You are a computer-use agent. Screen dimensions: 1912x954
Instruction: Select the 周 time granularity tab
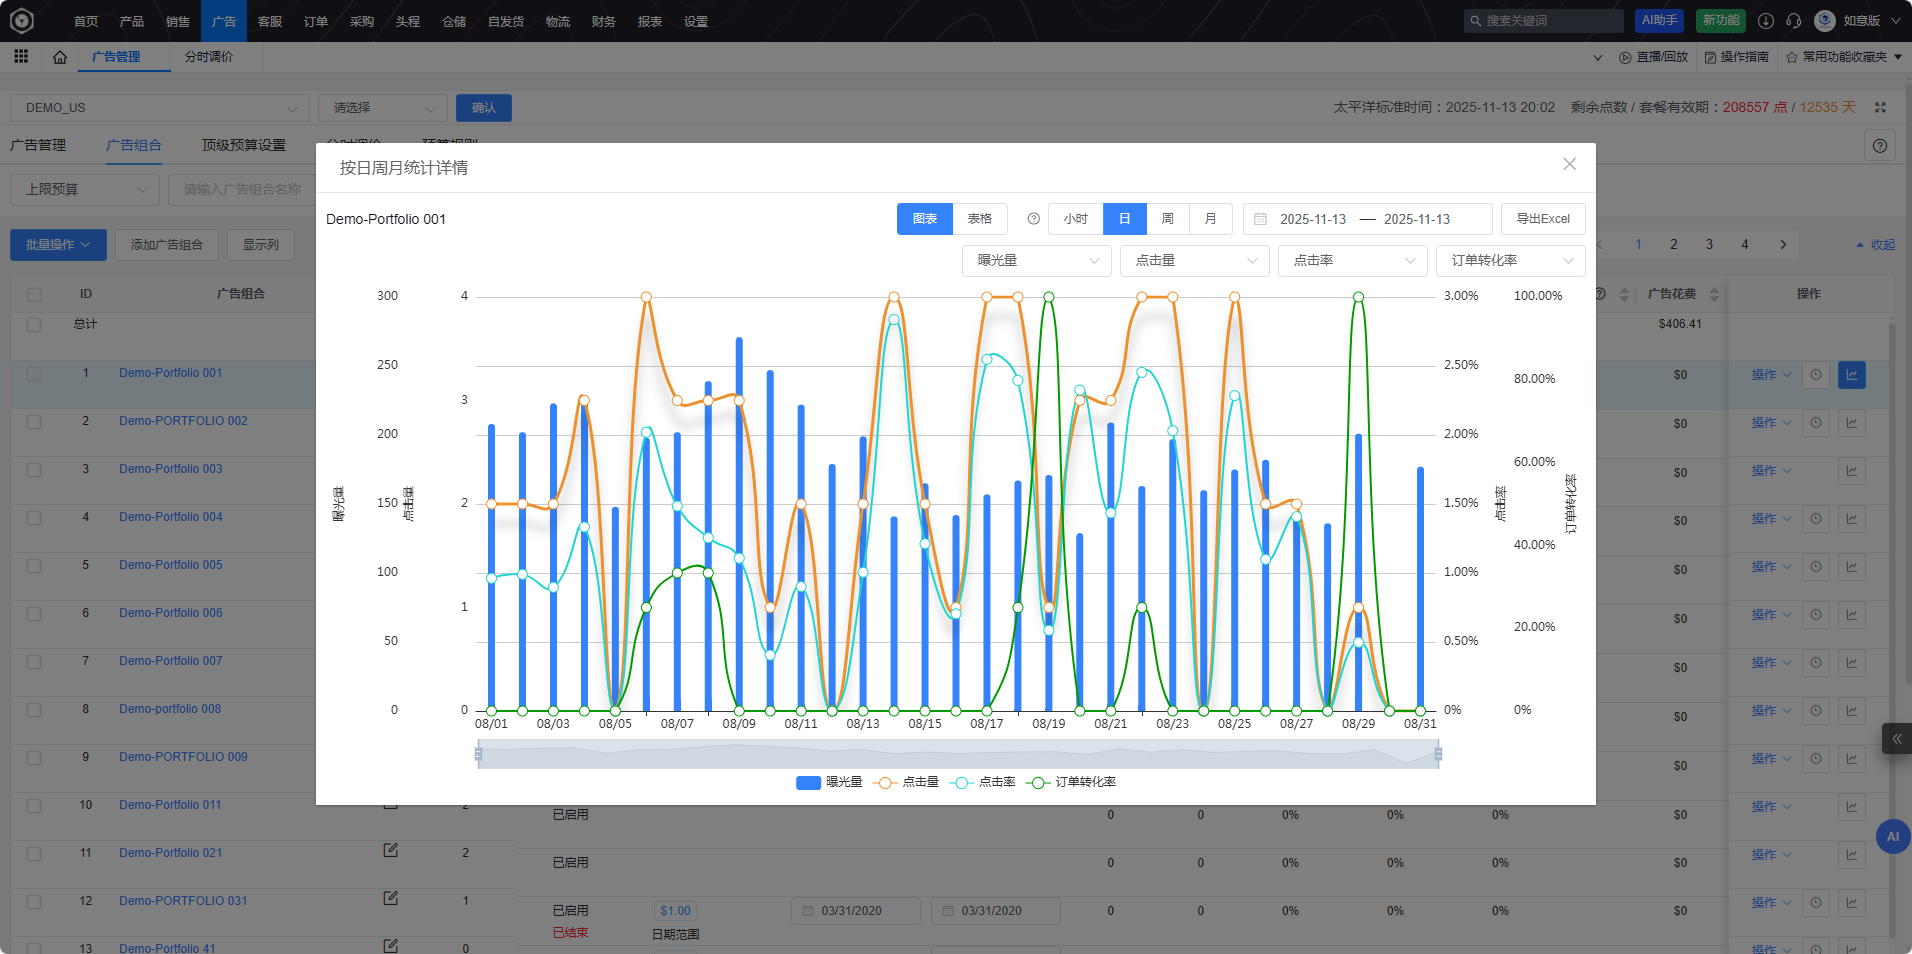(1167, 219)
